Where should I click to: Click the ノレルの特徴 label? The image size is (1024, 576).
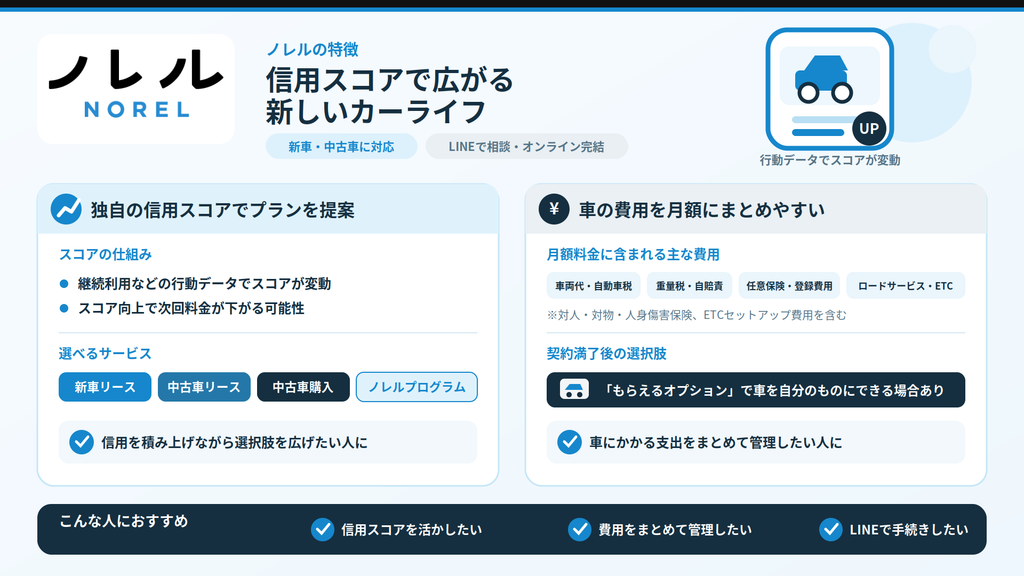[x=312, y=49]
